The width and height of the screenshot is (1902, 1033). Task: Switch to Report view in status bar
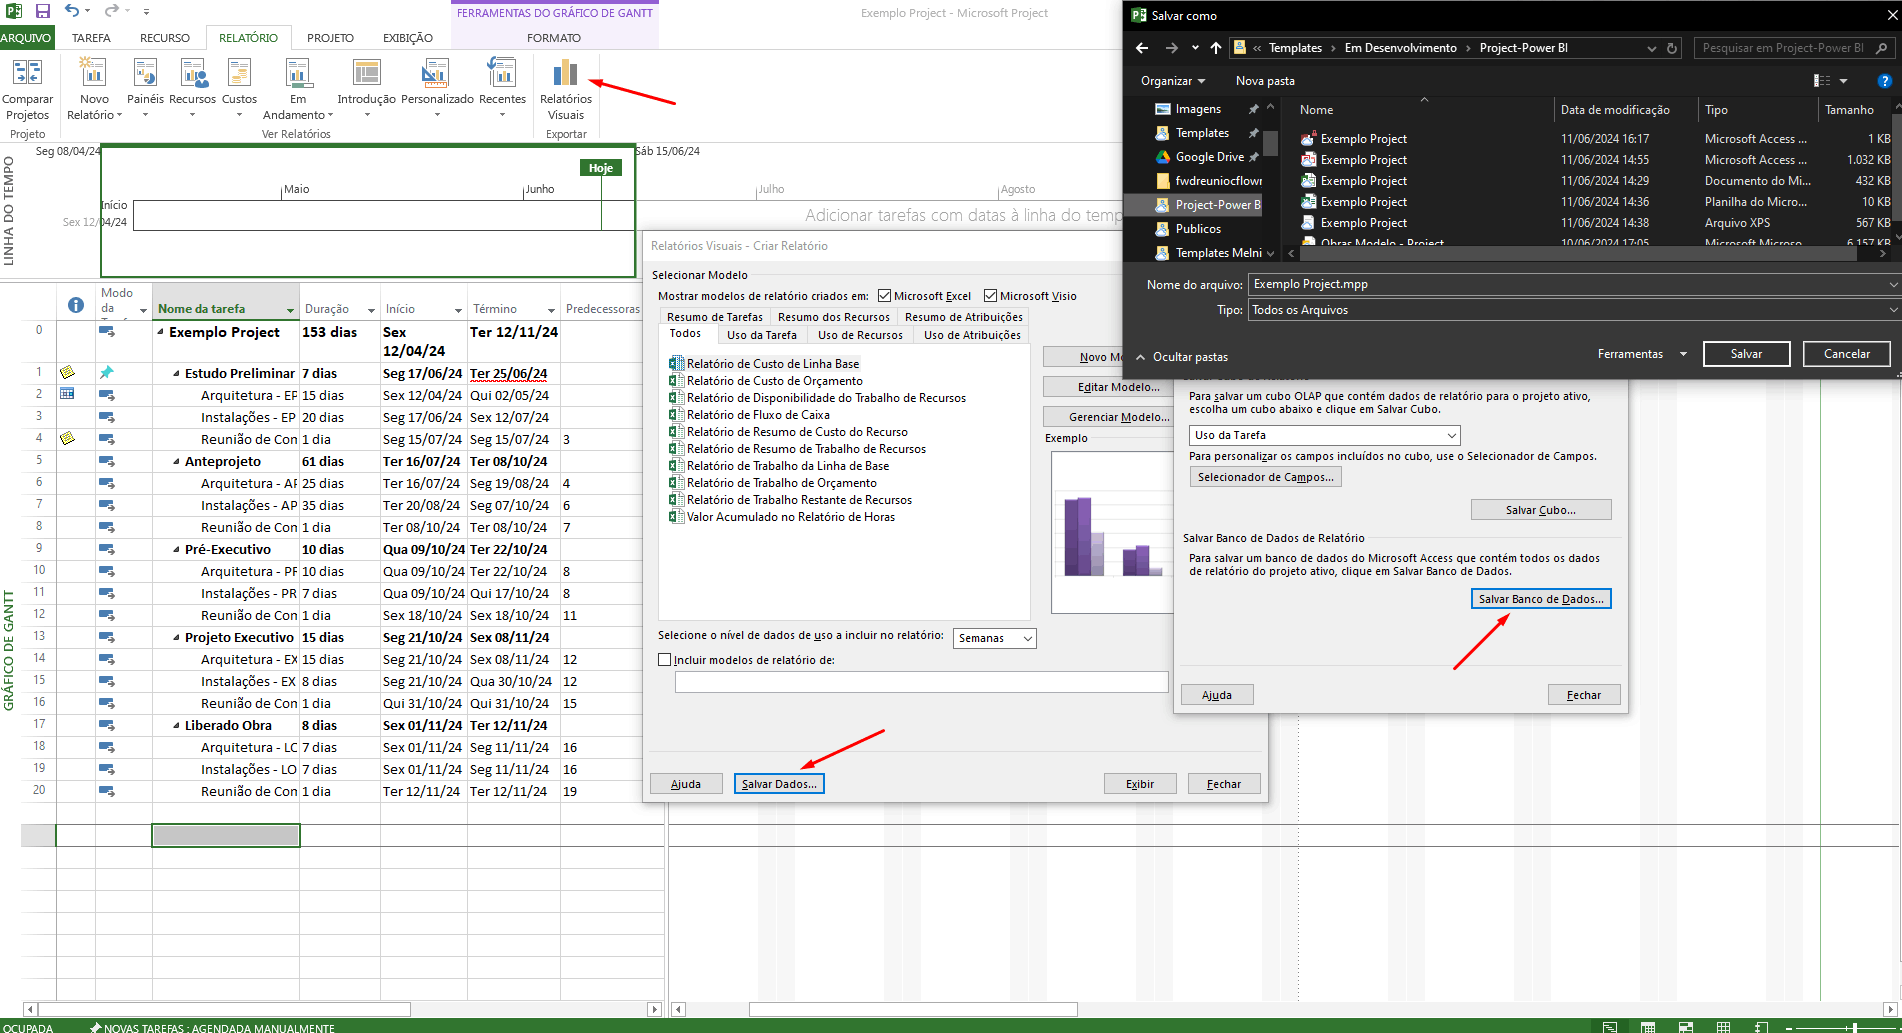pyautogui.click(x=1762, y=1027)
